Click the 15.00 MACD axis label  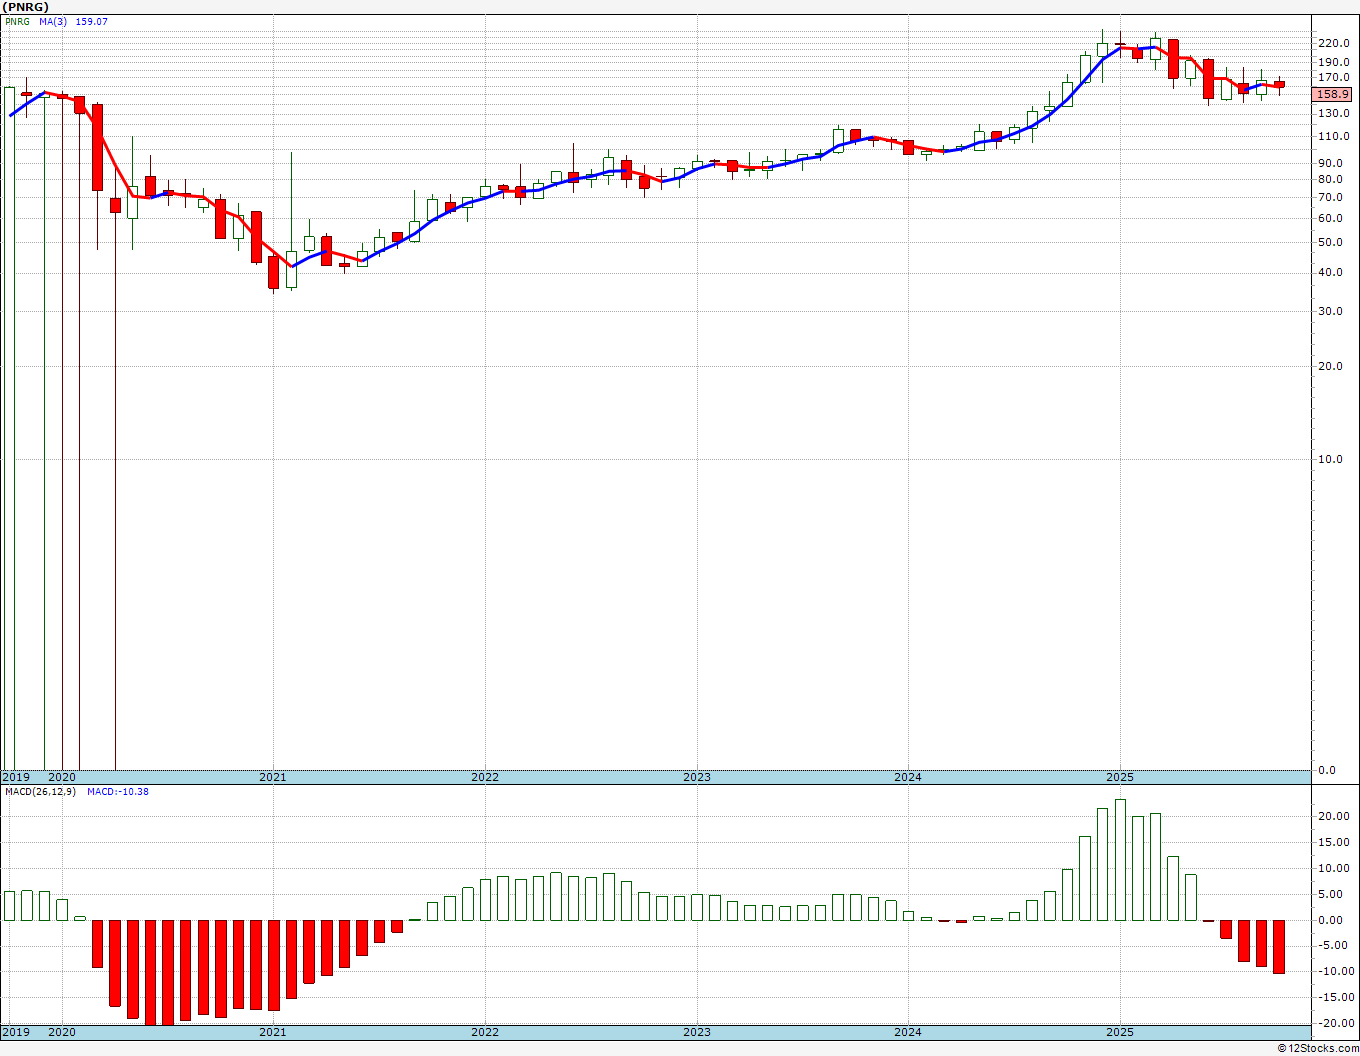[1332, 843]
